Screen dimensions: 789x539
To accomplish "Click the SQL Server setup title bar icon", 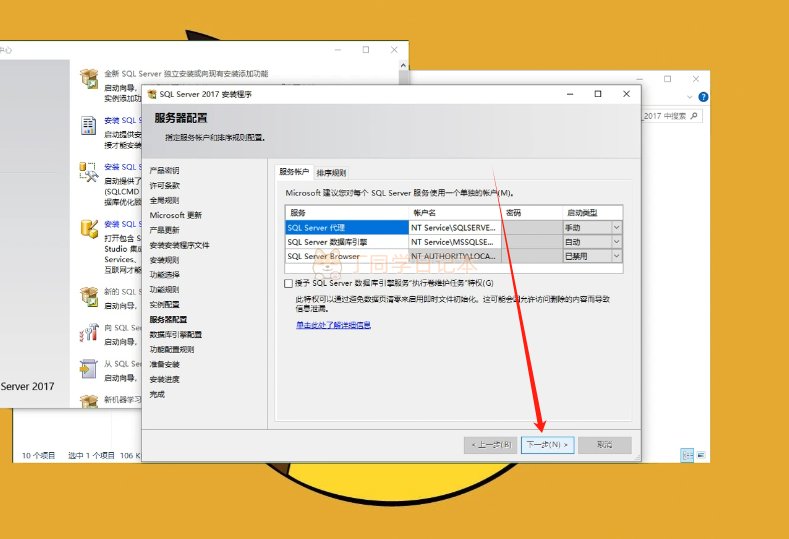I will tap(152, 94).
